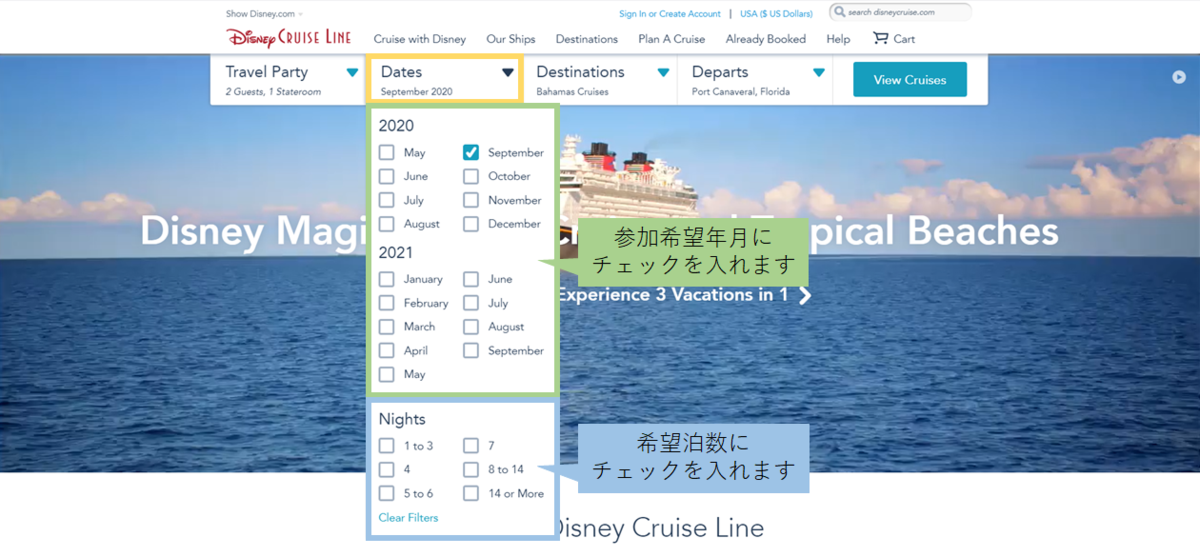Open the Already Booked menu

pos(766,39)
